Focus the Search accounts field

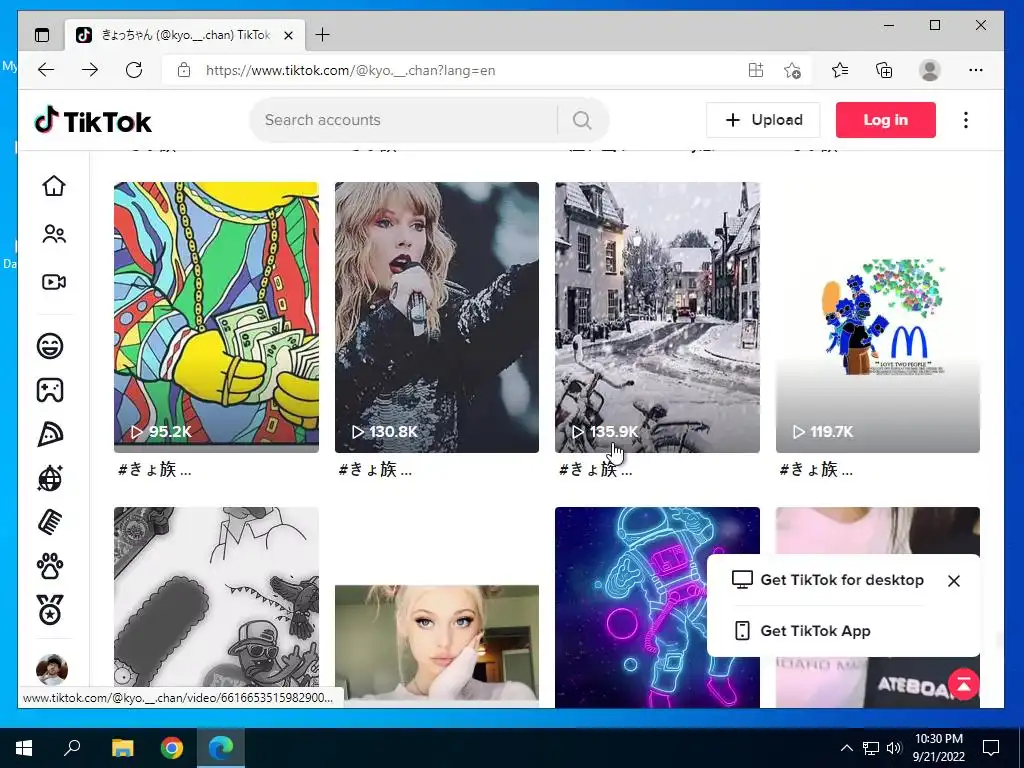point(405,120)
